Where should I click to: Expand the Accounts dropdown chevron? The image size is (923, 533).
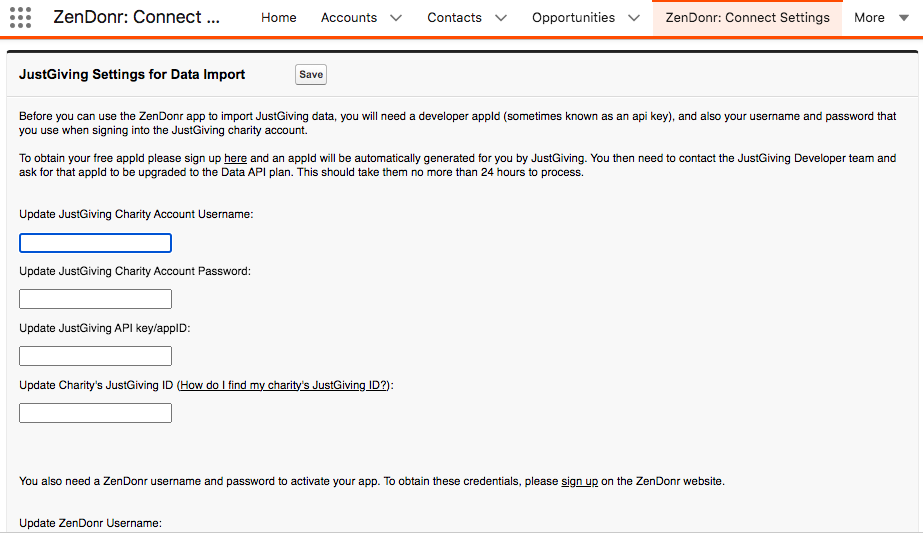click(x=396, y=18)
